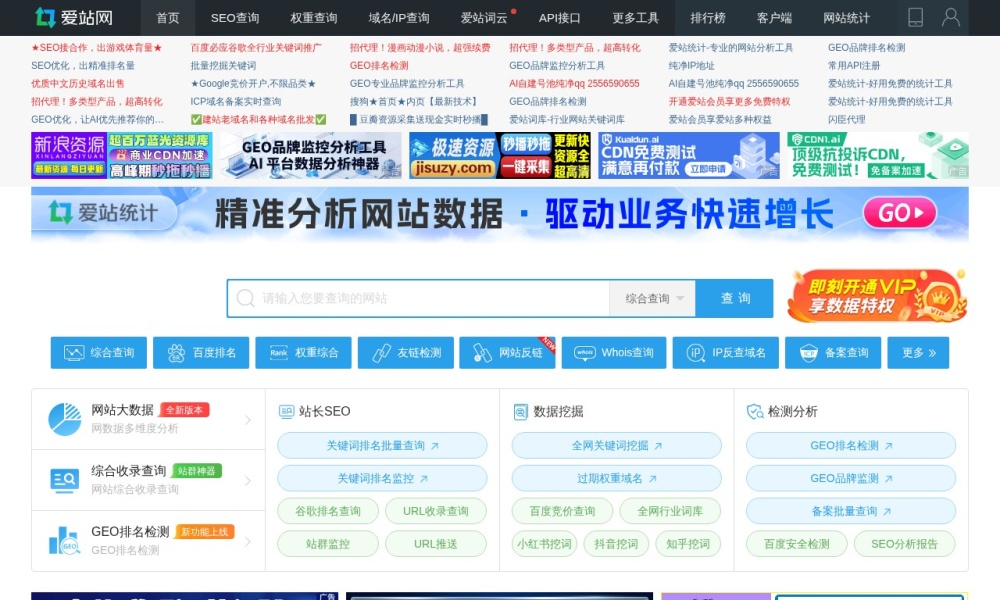
Task: Open 过期权重域名 link
Action: tap(617, 478)
